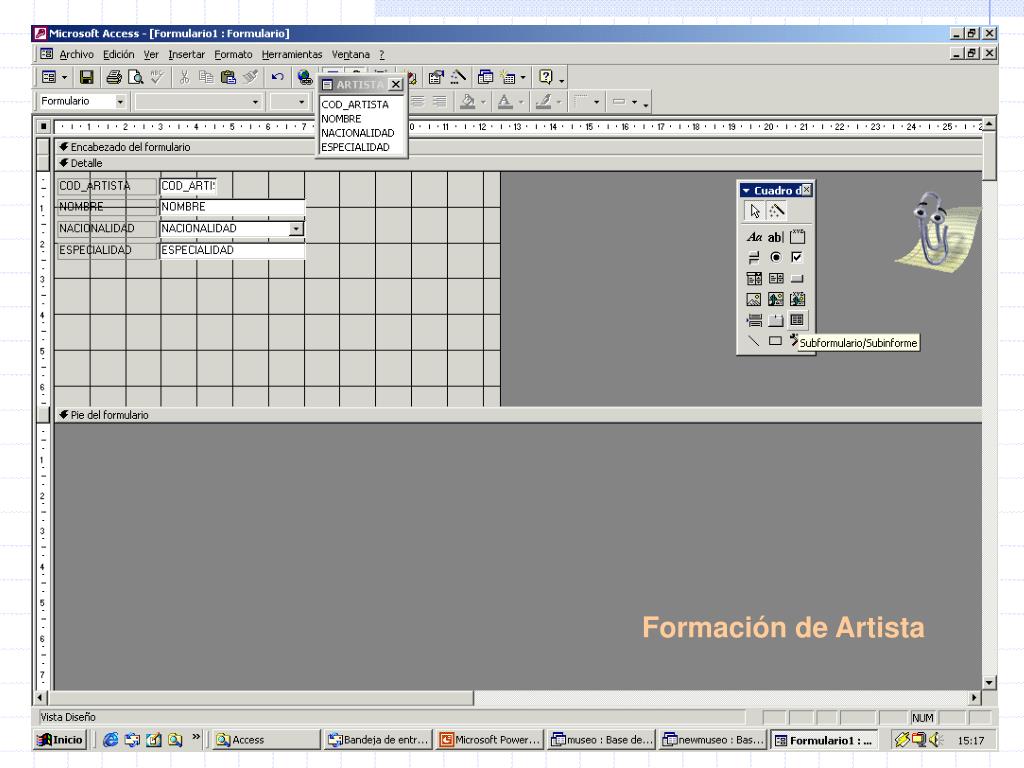Open the View button dropdown arrow
The image size is (1024, 768).
65,77
